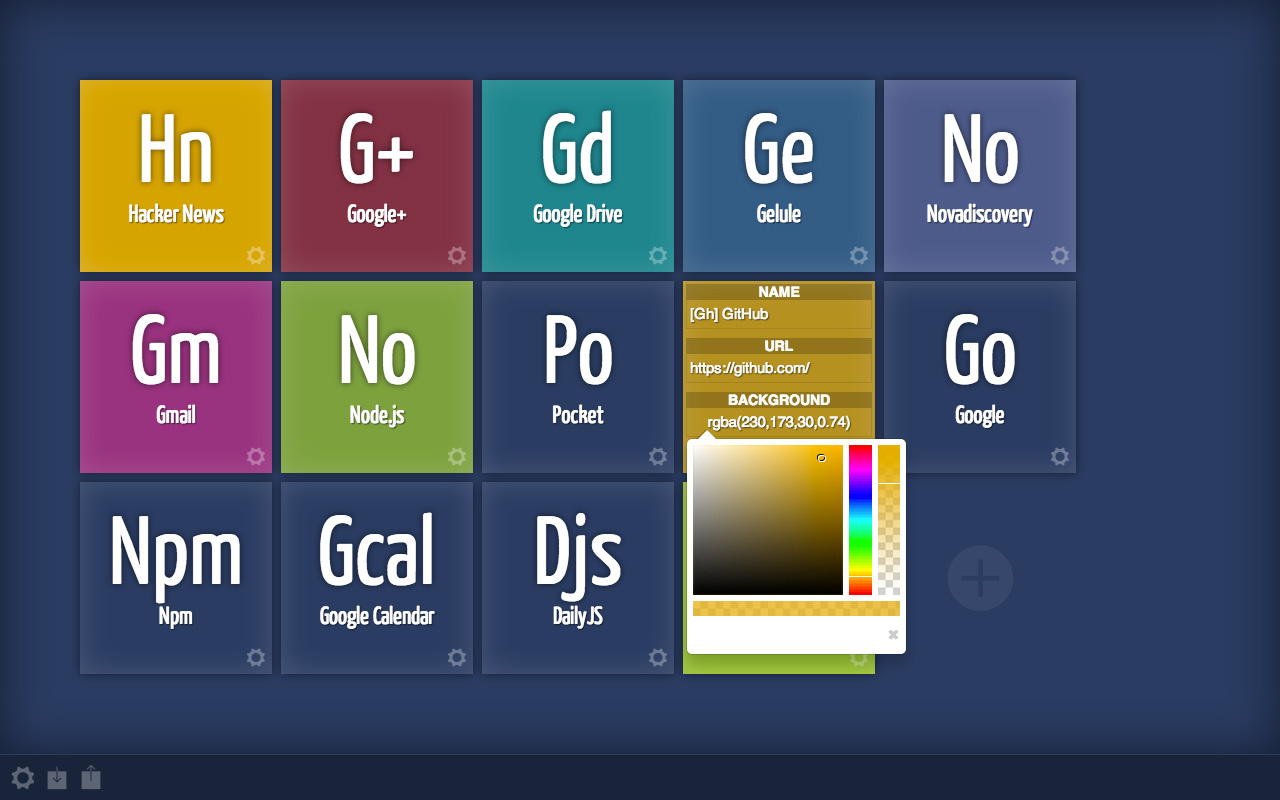Click the URL field with github.com
This screenshot has height=800, width=1280.
(x=778, y=368)
